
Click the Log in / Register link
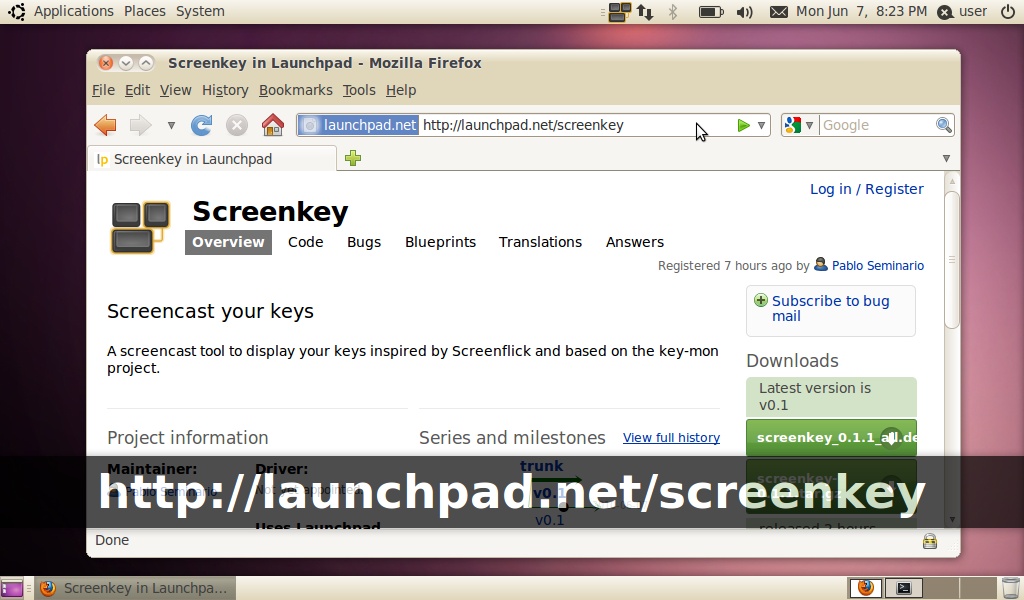(x=867, y=189)
